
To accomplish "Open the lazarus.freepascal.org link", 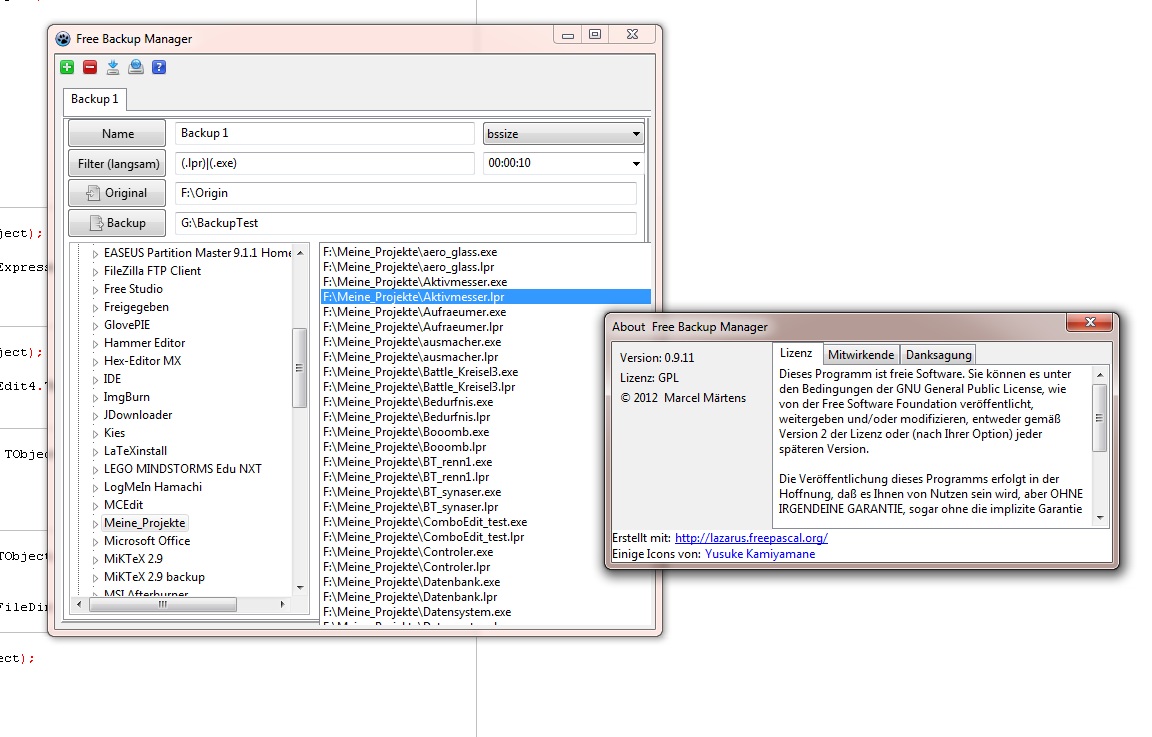I will coord(751,538).
